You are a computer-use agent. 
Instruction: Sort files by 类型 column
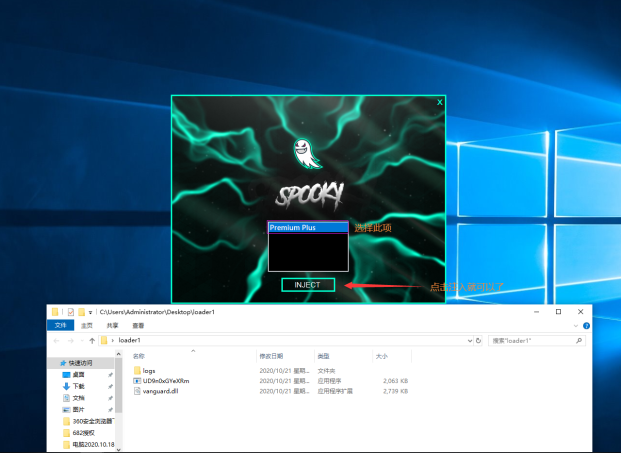click(x=324, y=356)
